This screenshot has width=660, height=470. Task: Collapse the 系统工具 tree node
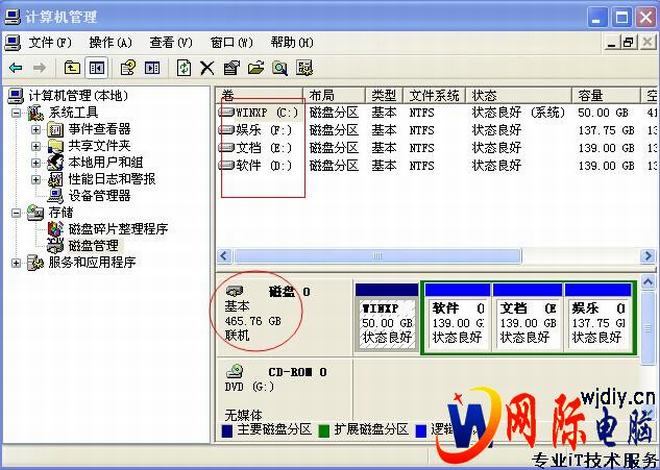(x=18, y=113)
